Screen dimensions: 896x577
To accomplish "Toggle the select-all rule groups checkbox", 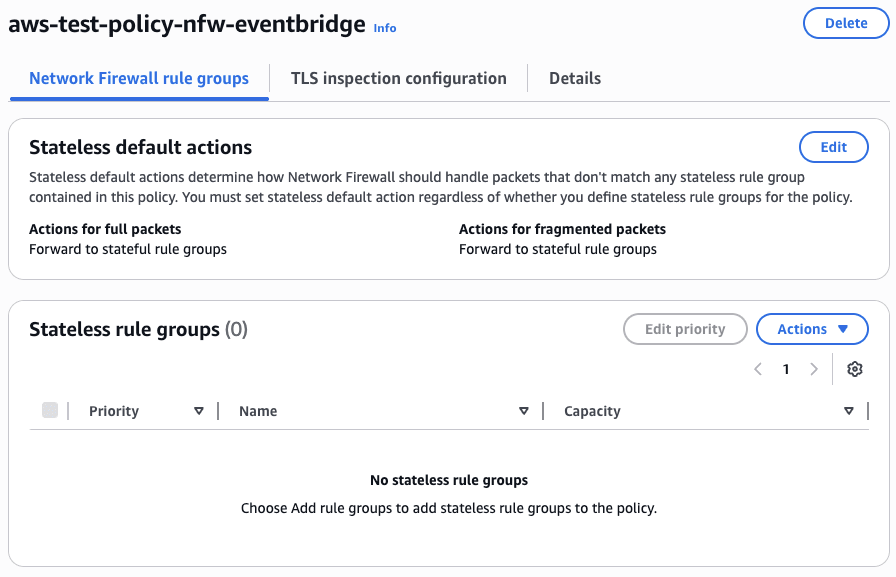I will tap(50, 410).
